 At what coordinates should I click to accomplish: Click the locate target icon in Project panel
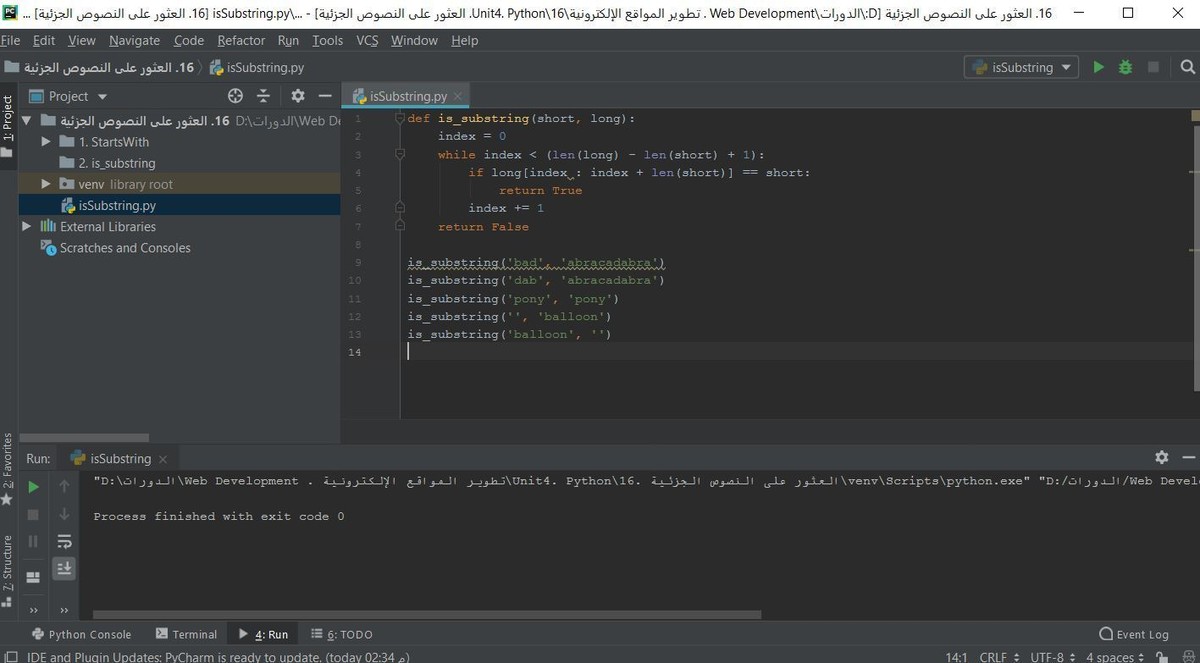[x=235, y=96]
